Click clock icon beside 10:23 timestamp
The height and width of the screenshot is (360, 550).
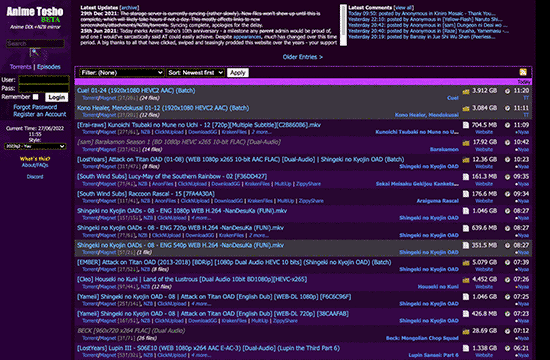click(507, 160)
